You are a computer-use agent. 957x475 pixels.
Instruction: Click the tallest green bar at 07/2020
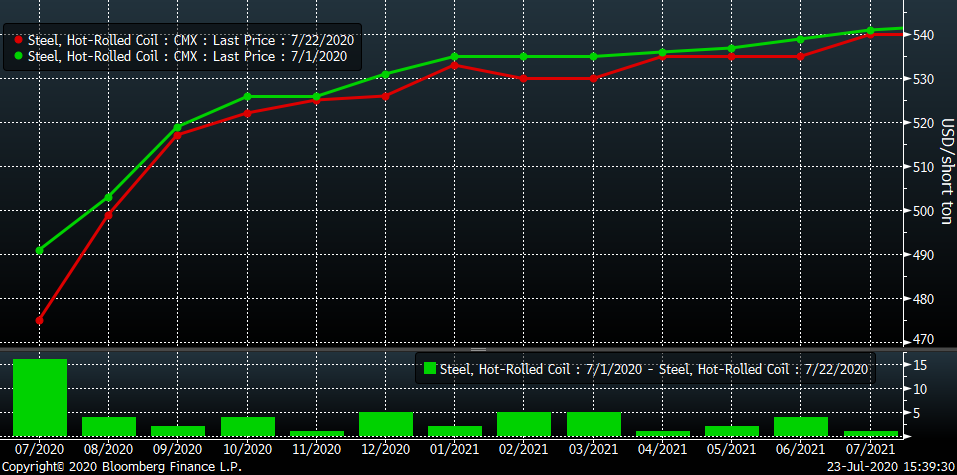[39, 397]
